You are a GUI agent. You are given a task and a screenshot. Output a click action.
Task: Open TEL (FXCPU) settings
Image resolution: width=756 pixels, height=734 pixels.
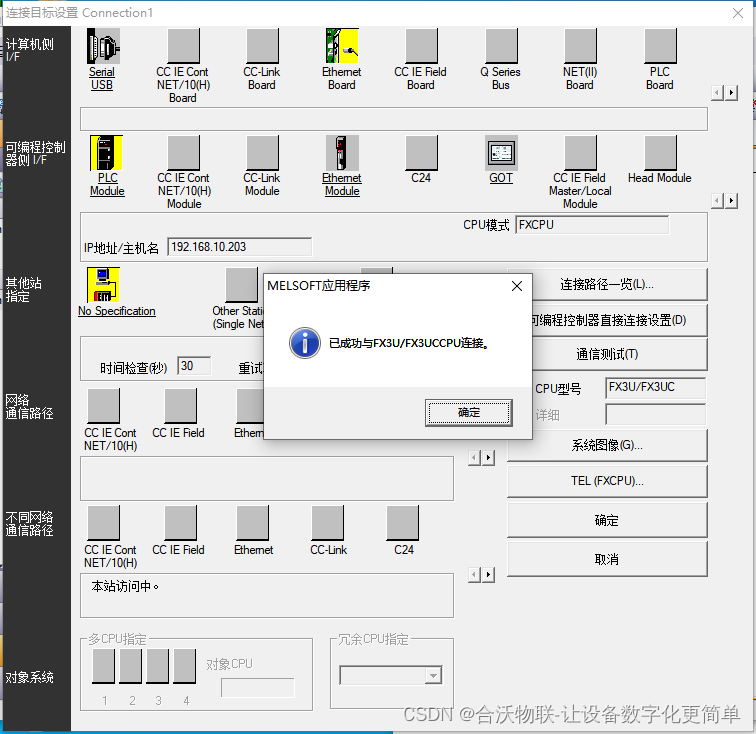607,481
